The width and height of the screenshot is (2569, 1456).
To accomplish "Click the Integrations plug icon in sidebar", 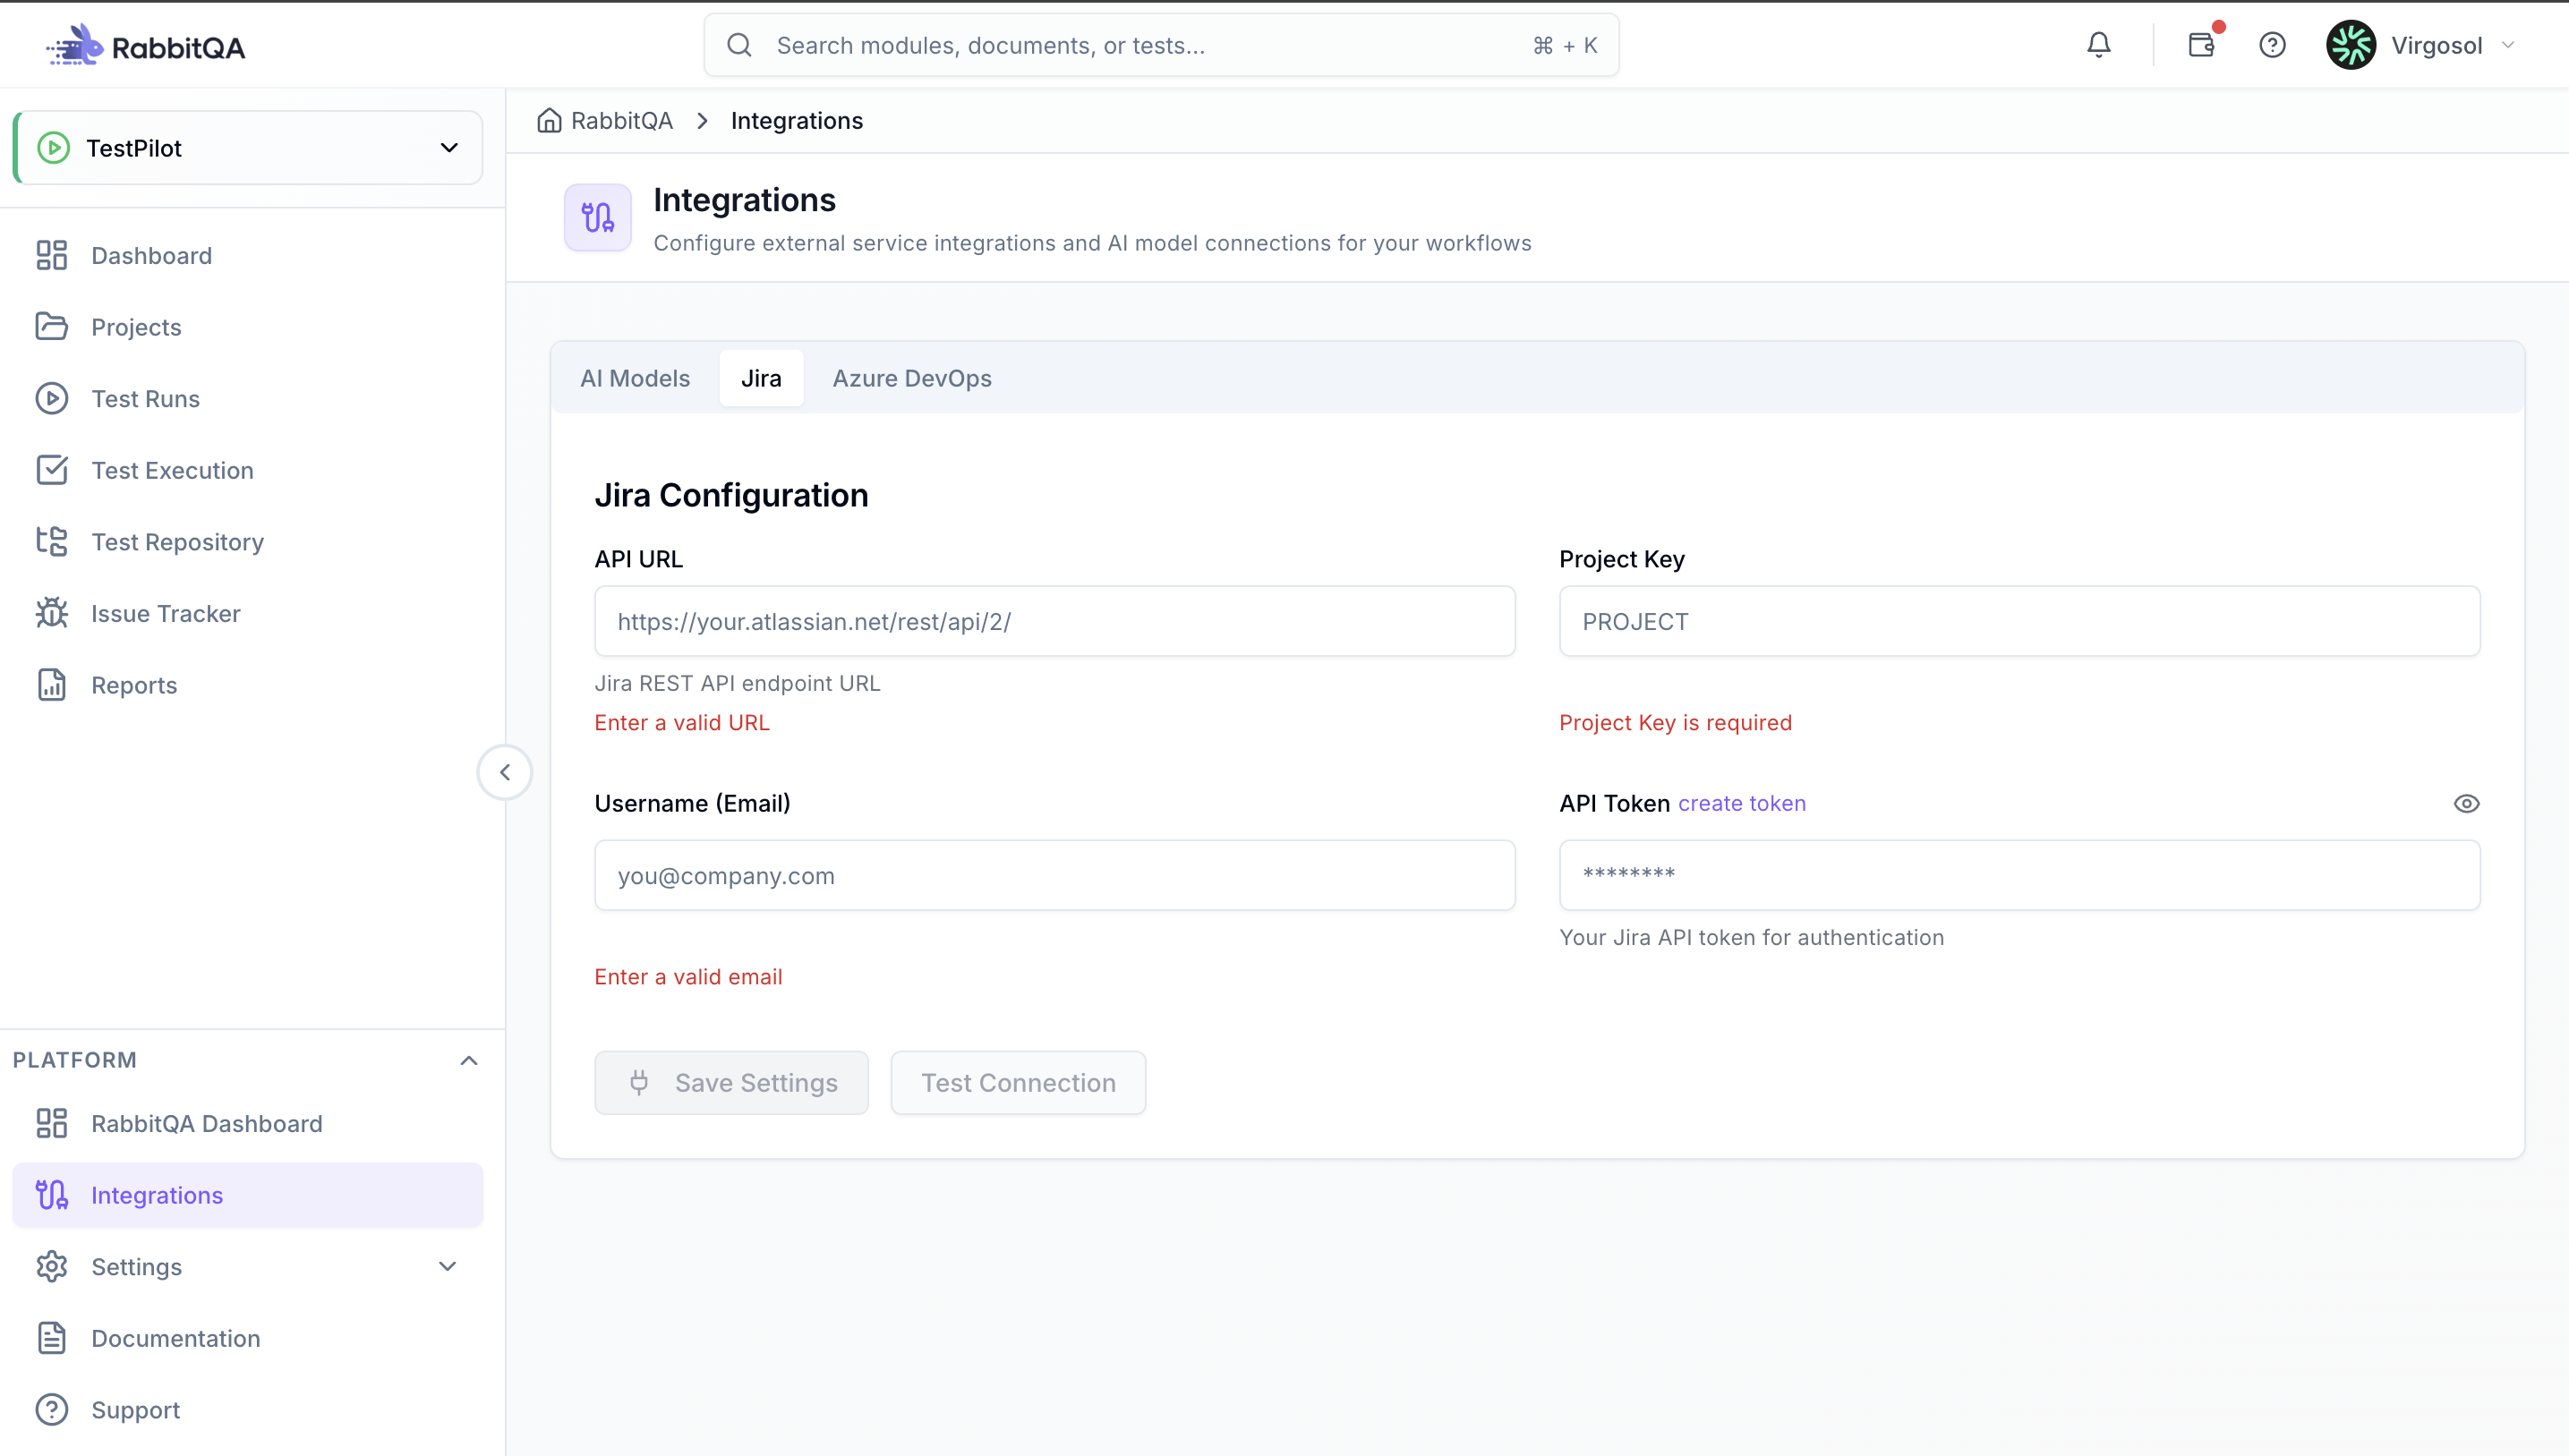I will click(x=52, y=1195).
